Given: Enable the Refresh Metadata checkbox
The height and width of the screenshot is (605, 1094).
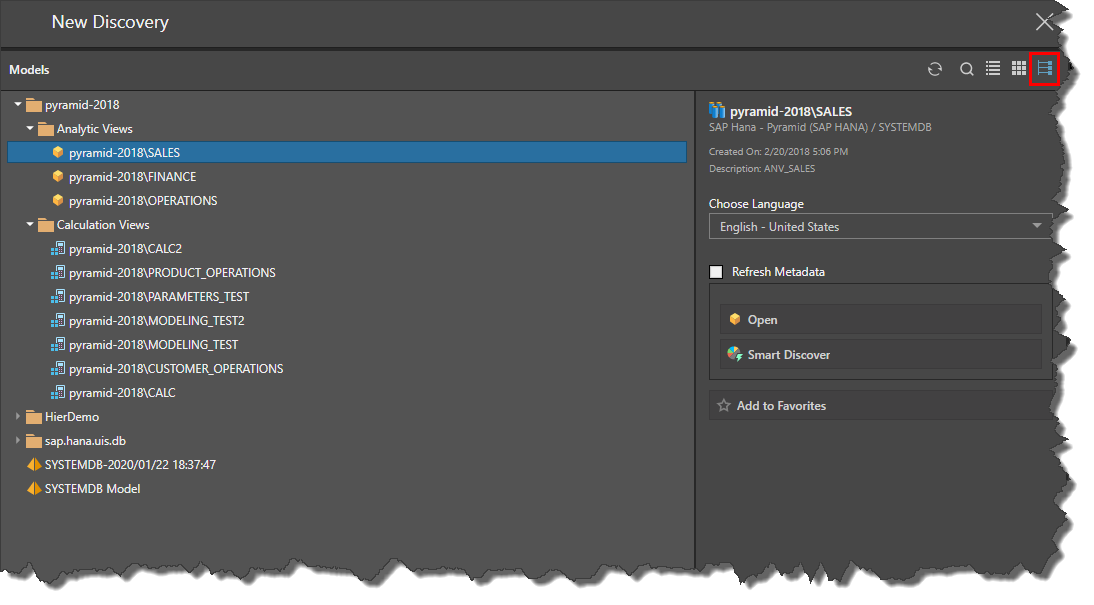Looking at the screenshot, I should 716,272.
